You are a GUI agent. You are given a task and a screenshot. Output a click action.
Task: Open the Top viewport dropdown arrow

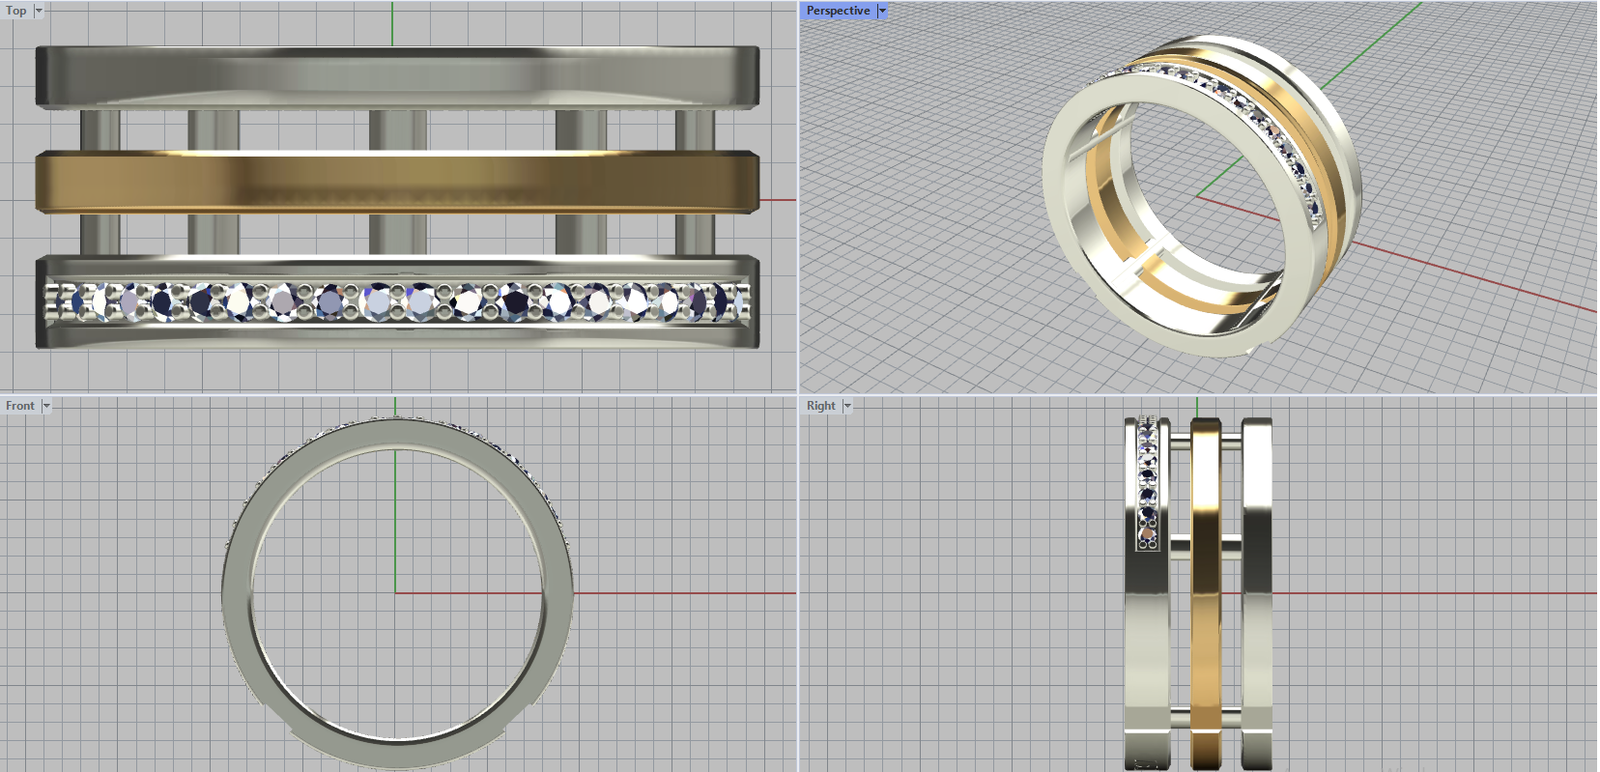tap(39, 11)
